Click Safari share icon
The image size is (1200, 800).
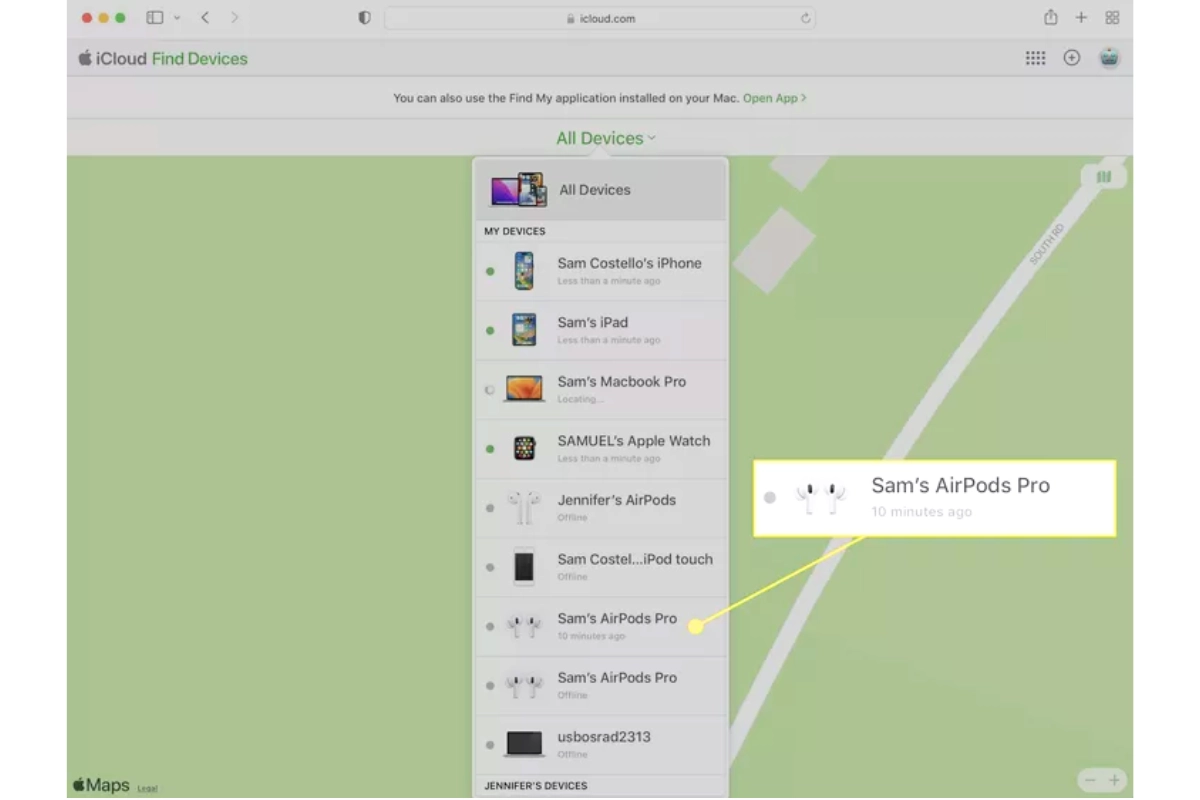(1050, 18)
